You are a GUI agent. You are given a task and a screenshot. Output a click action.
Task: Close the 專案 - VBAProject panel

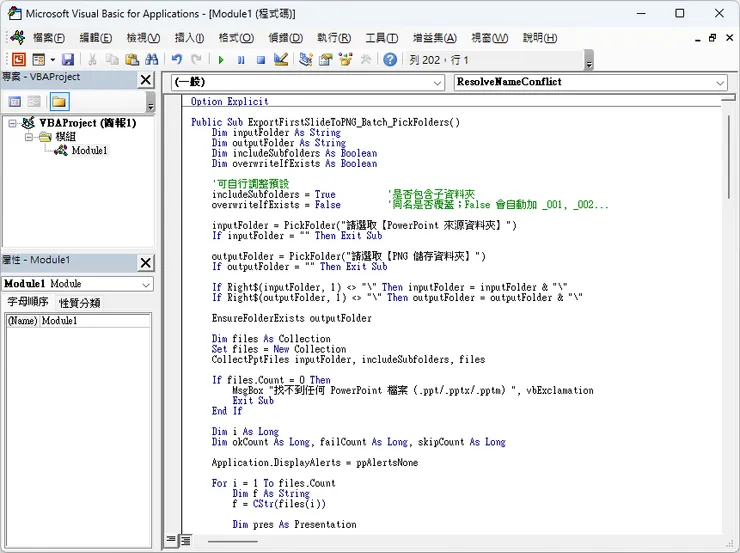tap(145, 79)
